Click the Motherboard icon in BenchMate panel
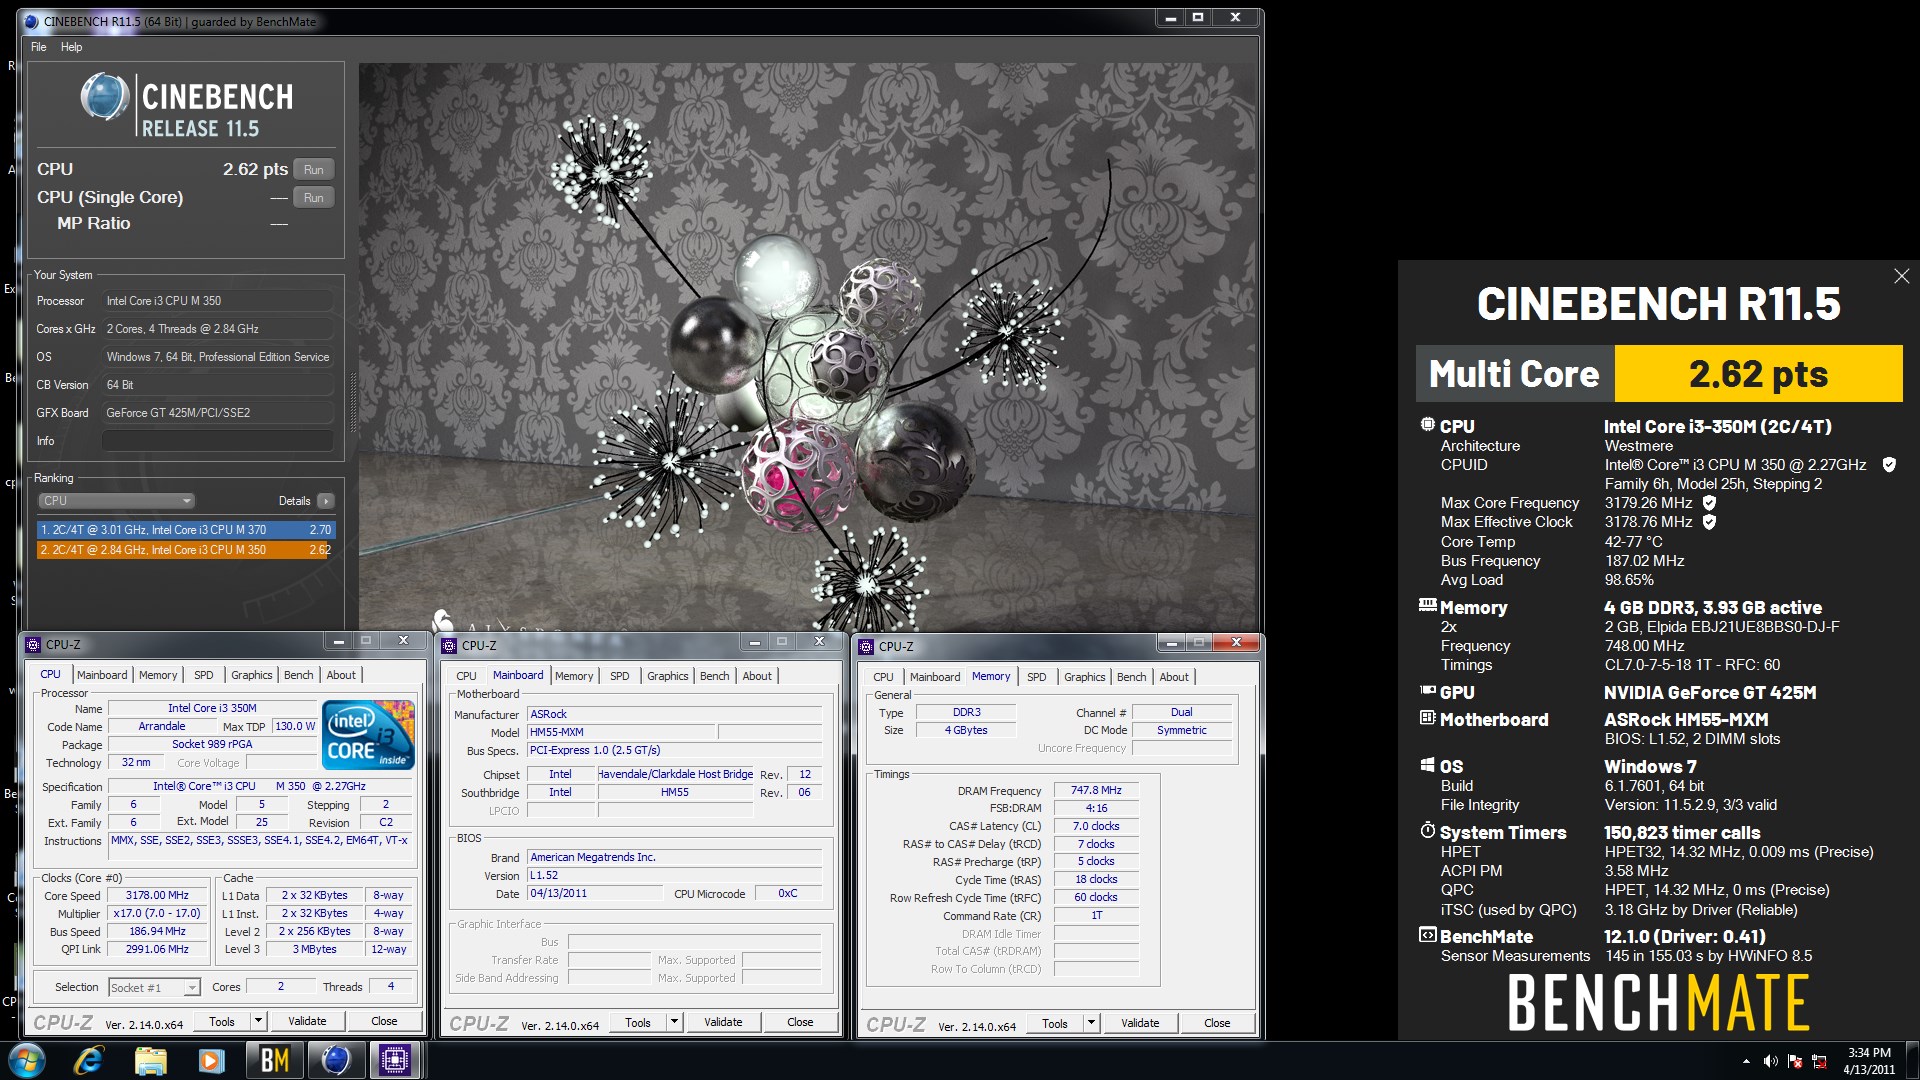 coord(1427,718)
